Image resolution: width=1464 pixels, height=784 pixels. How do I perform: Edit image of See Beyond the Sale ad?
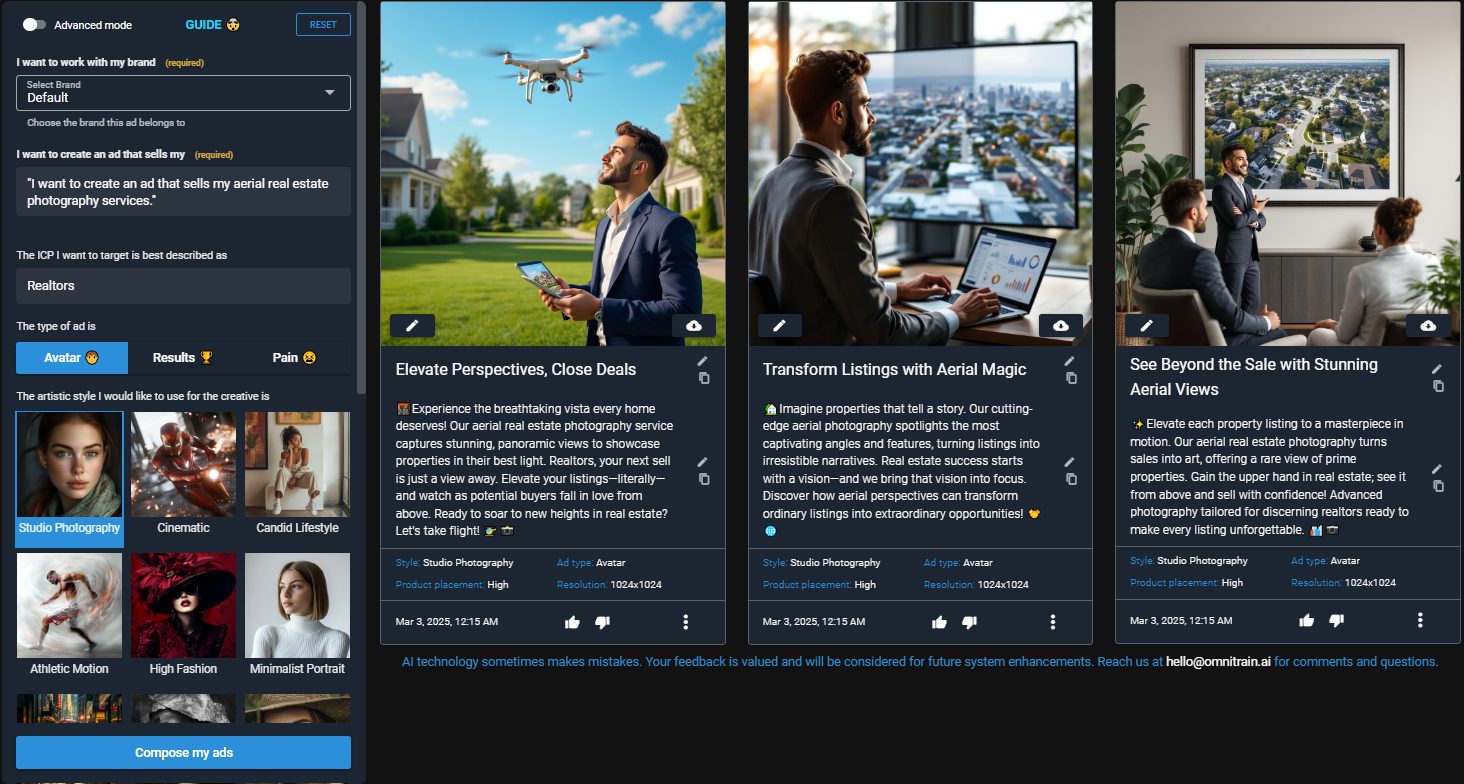[1147, 325]
